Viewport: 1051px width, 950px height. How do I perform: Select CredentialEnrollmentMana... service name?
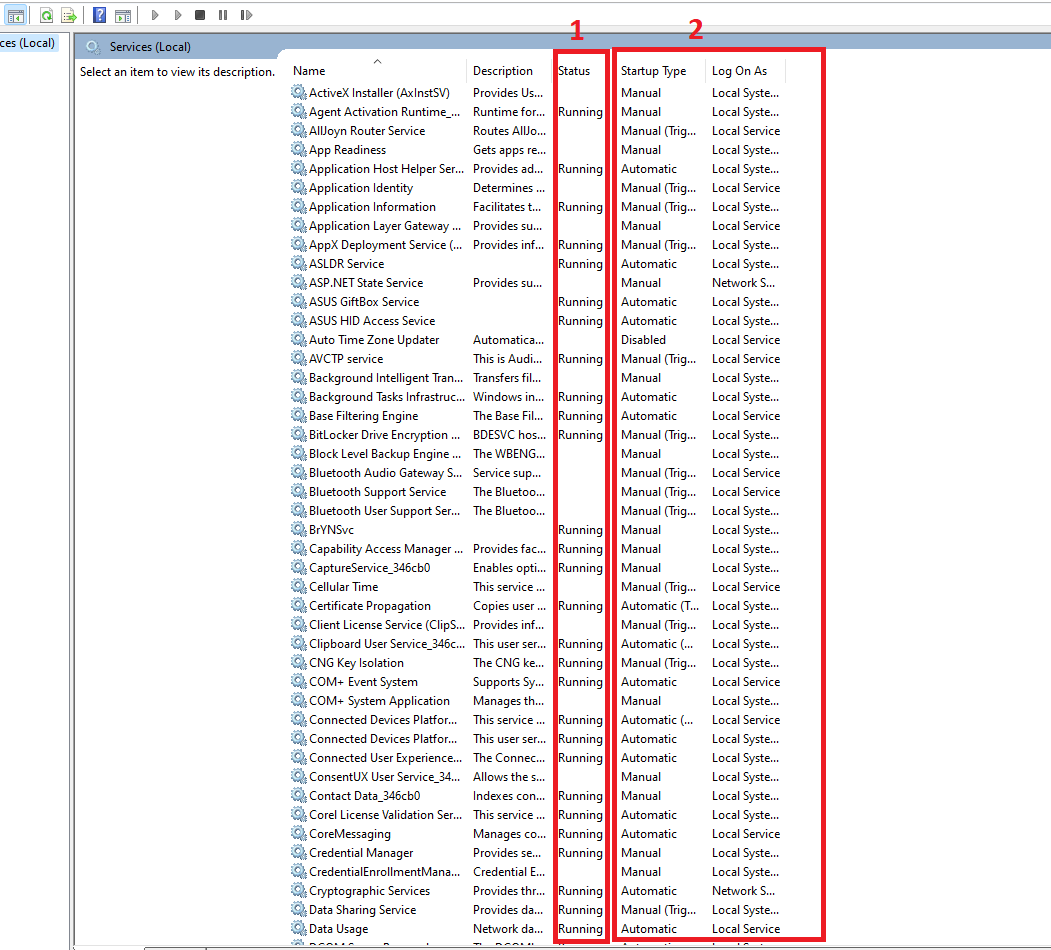click(x=385, y=872)
